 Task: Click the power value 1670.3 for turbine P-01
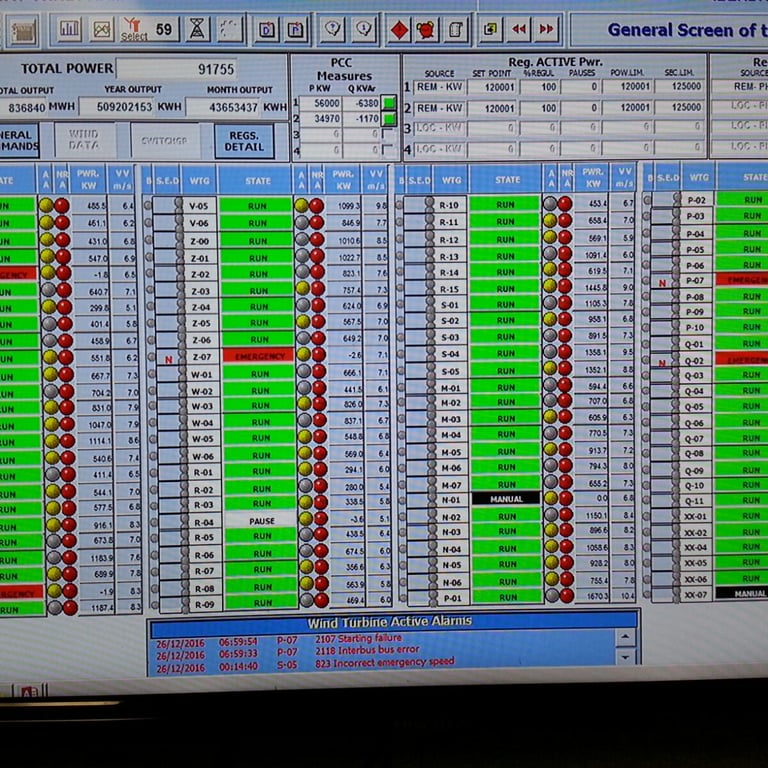point(593,596)
